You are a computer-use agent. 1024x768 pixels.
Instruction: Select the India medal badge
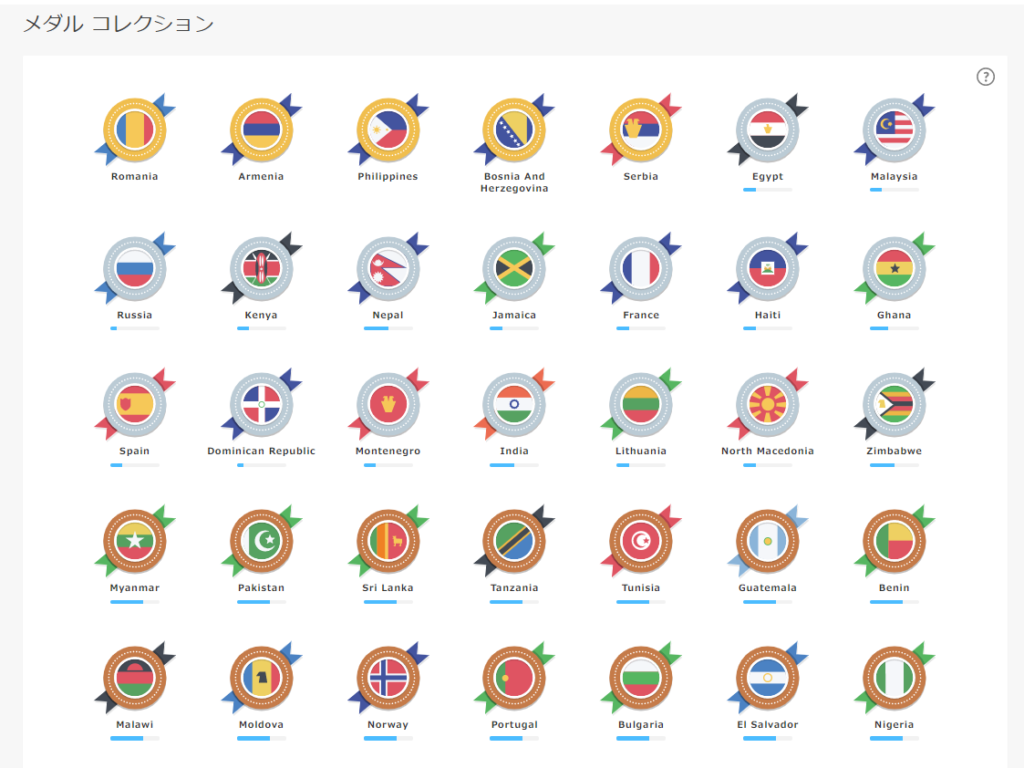tap(514, 404)
